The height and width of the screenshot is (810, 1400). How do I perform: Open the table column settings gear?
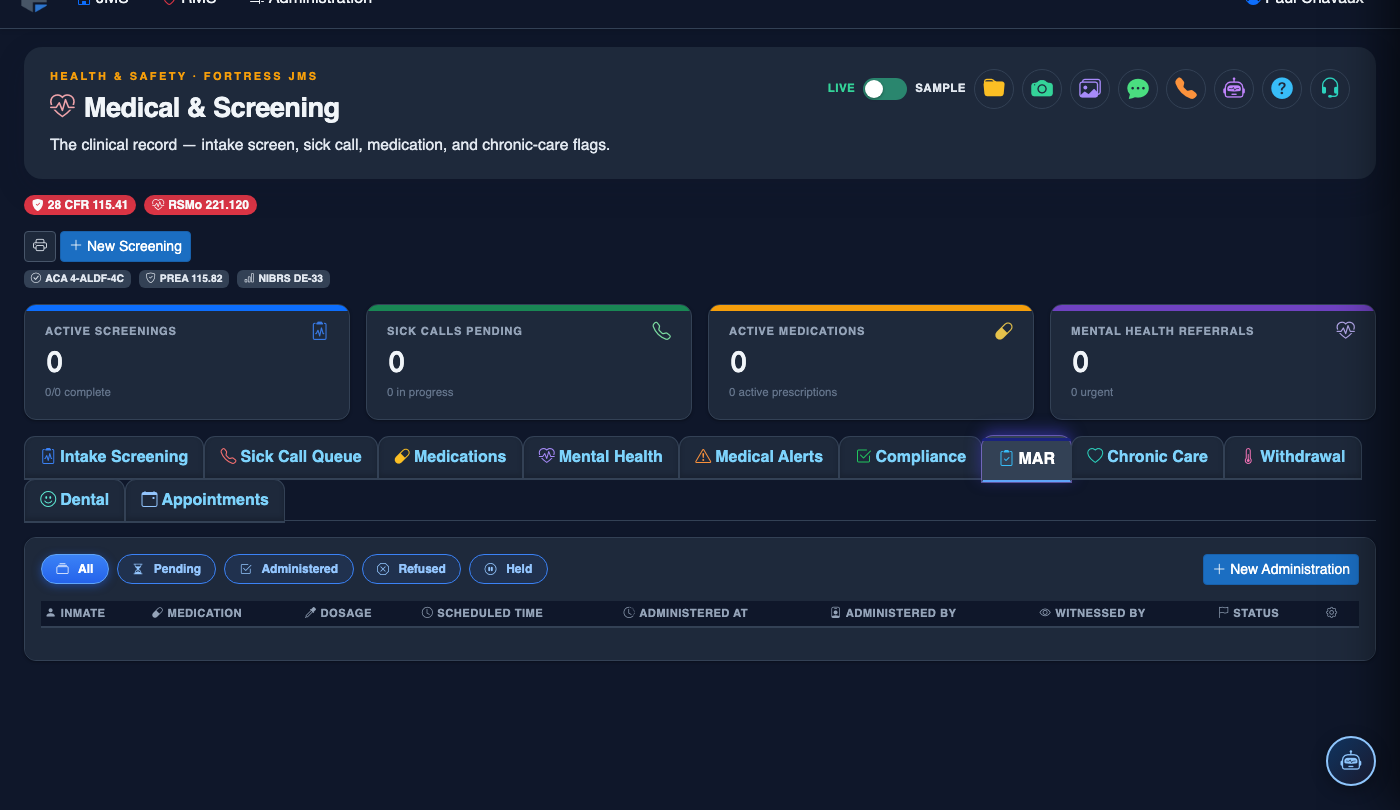click(x=1331, y=613)
